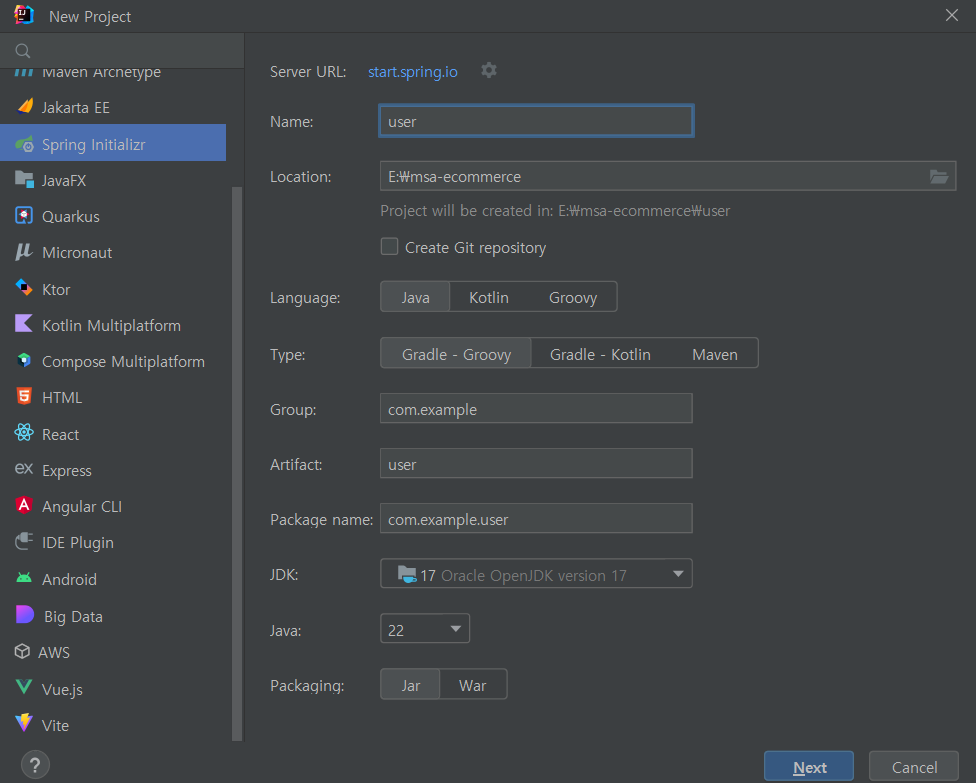This screenshot has width=976, height=783.
Task: Click the Artifact input field
Action: (x=536, y=464)
